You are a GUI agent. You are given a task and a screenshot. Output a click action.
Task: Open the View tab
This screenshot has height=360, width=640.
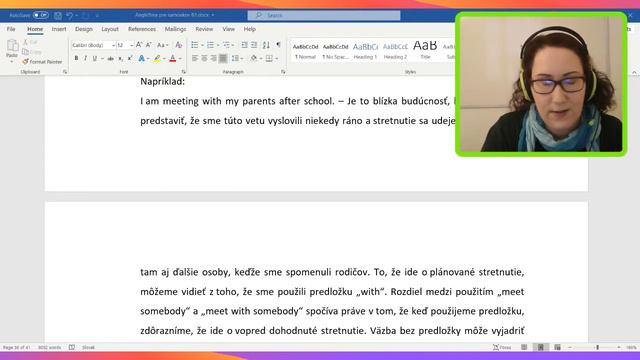pos(229,29)
